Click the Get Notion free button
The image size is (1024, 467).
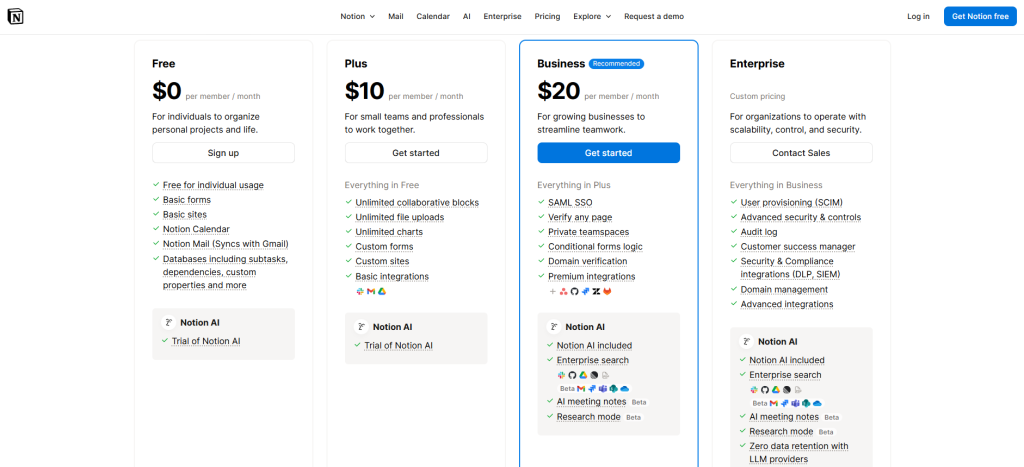click(980, 16)
